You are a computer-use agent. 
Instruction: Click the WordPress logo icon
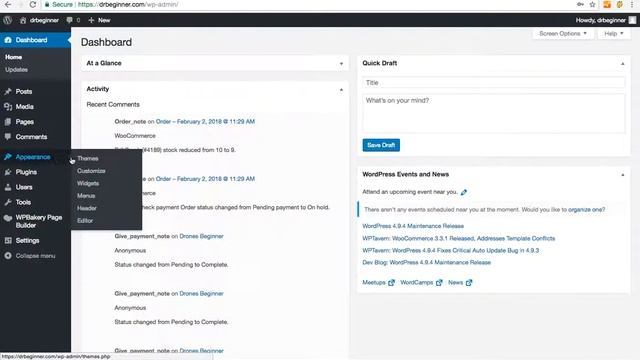click(x=7, y=20)
